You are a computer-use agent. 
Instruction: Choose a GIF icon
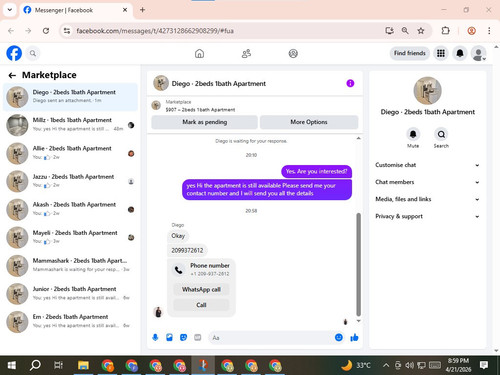pos(198,338)
